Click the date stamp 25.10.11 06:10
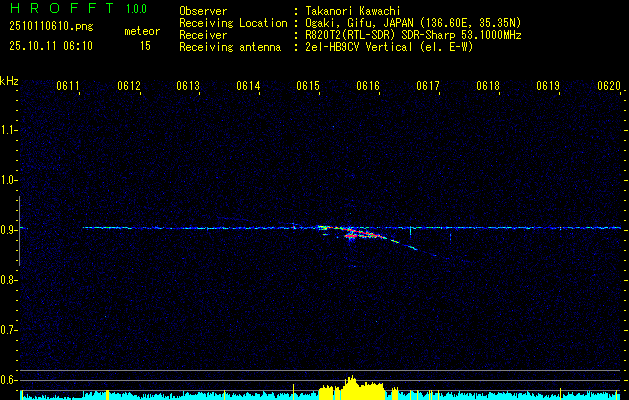Viewport: 629px width, 400px height. 51,46
